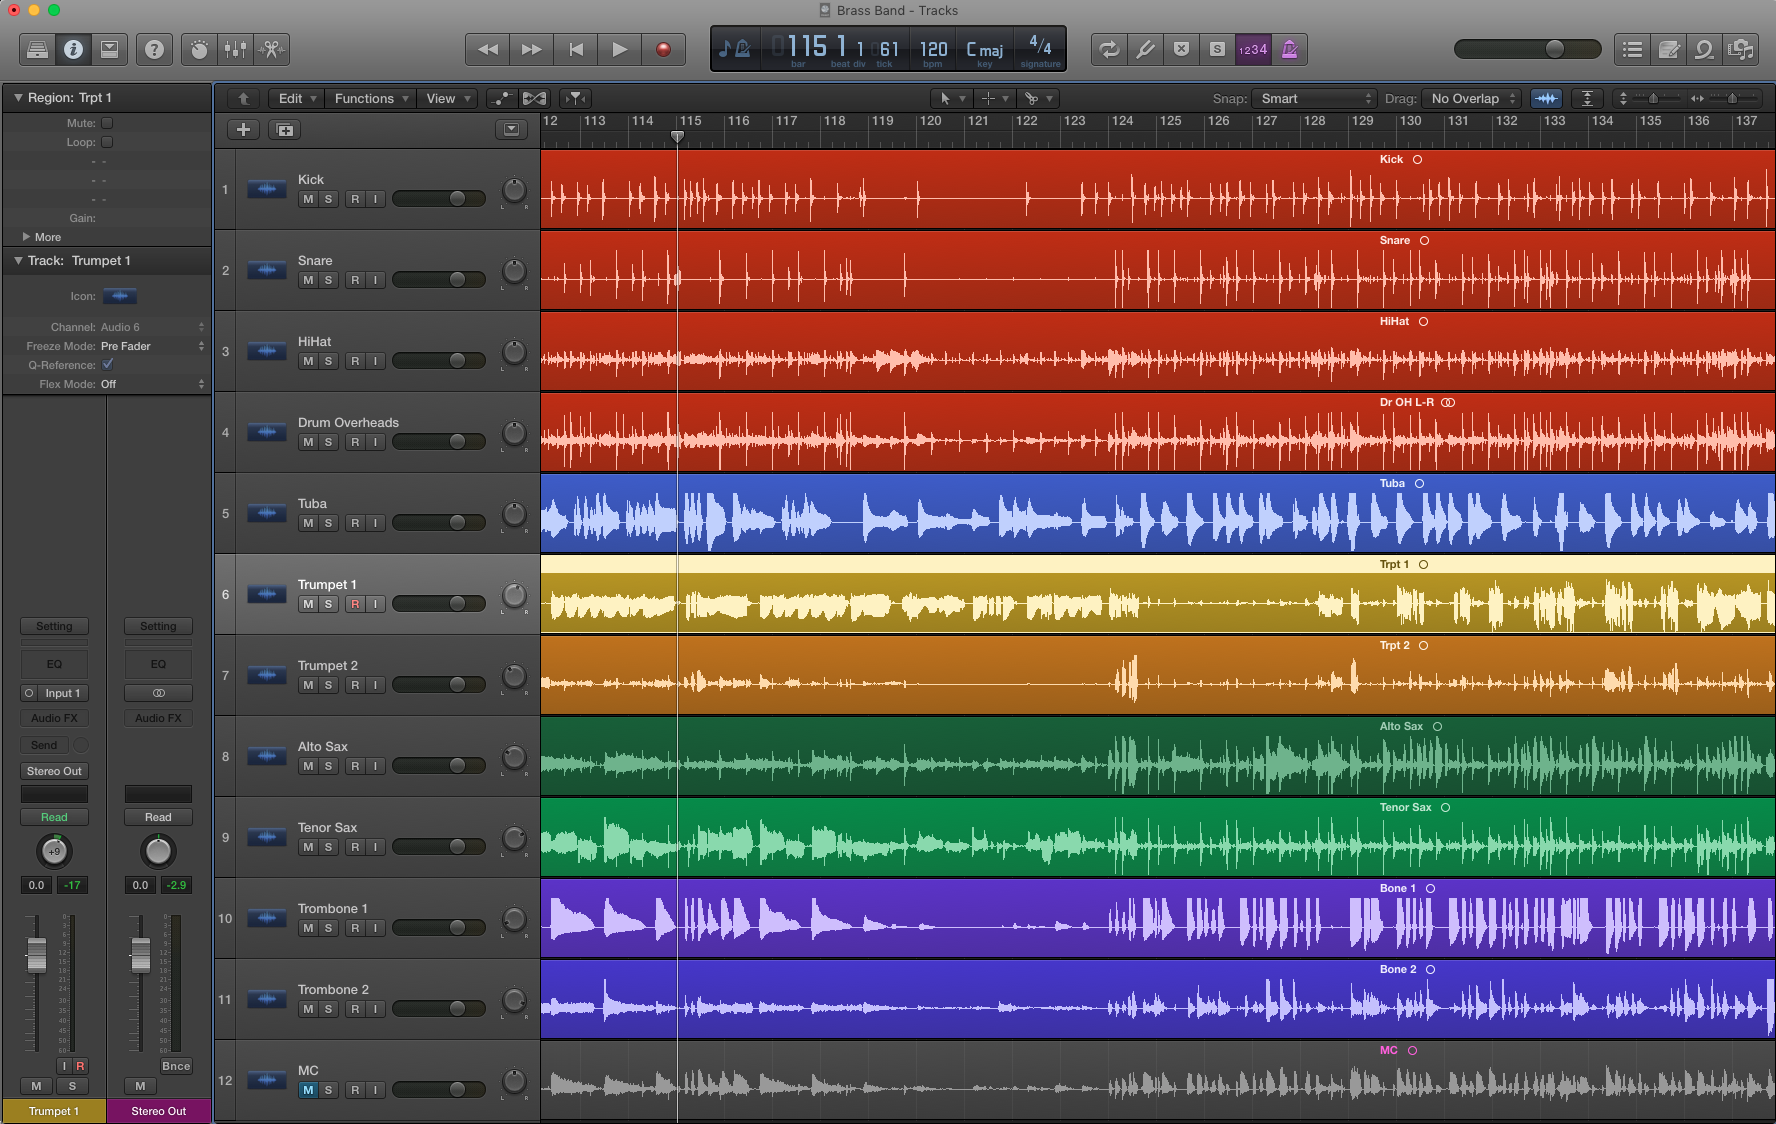Show automation button
Image resolution: width=1776 pixels, height=1124 pixels.
click(x=501, y=98)
